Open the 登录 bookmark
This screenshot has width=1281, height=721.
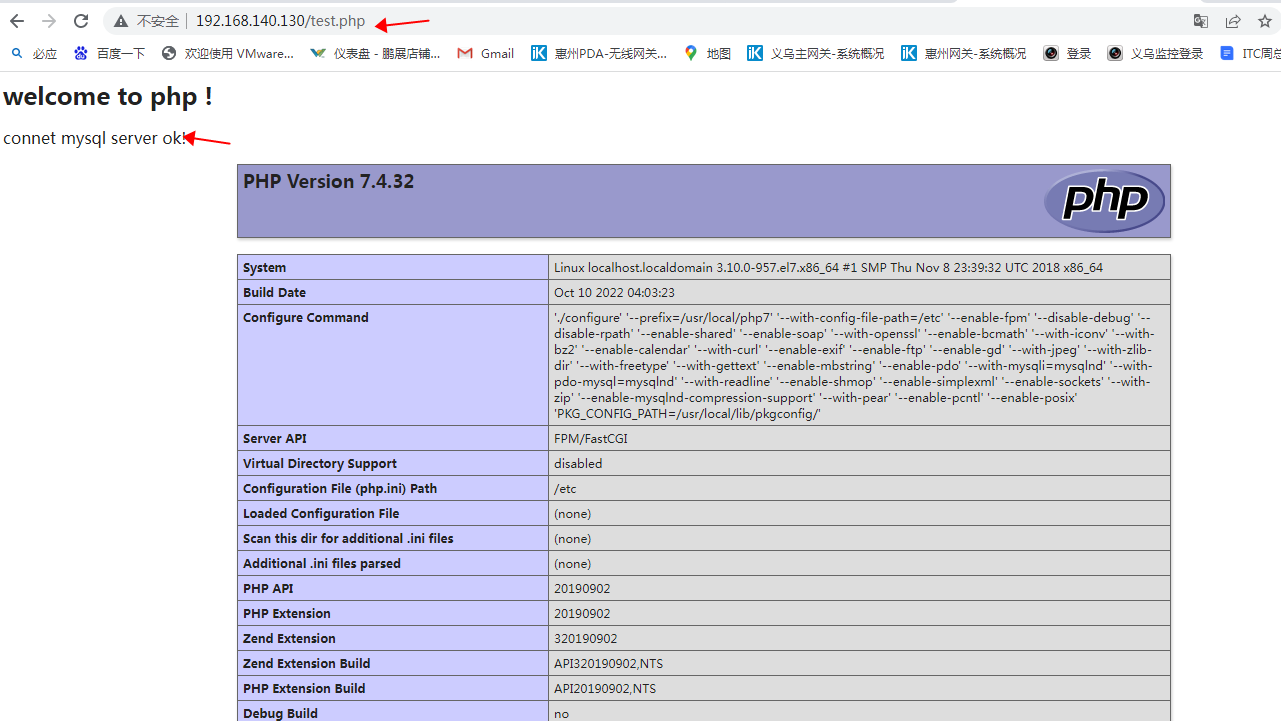(1067, 53)
